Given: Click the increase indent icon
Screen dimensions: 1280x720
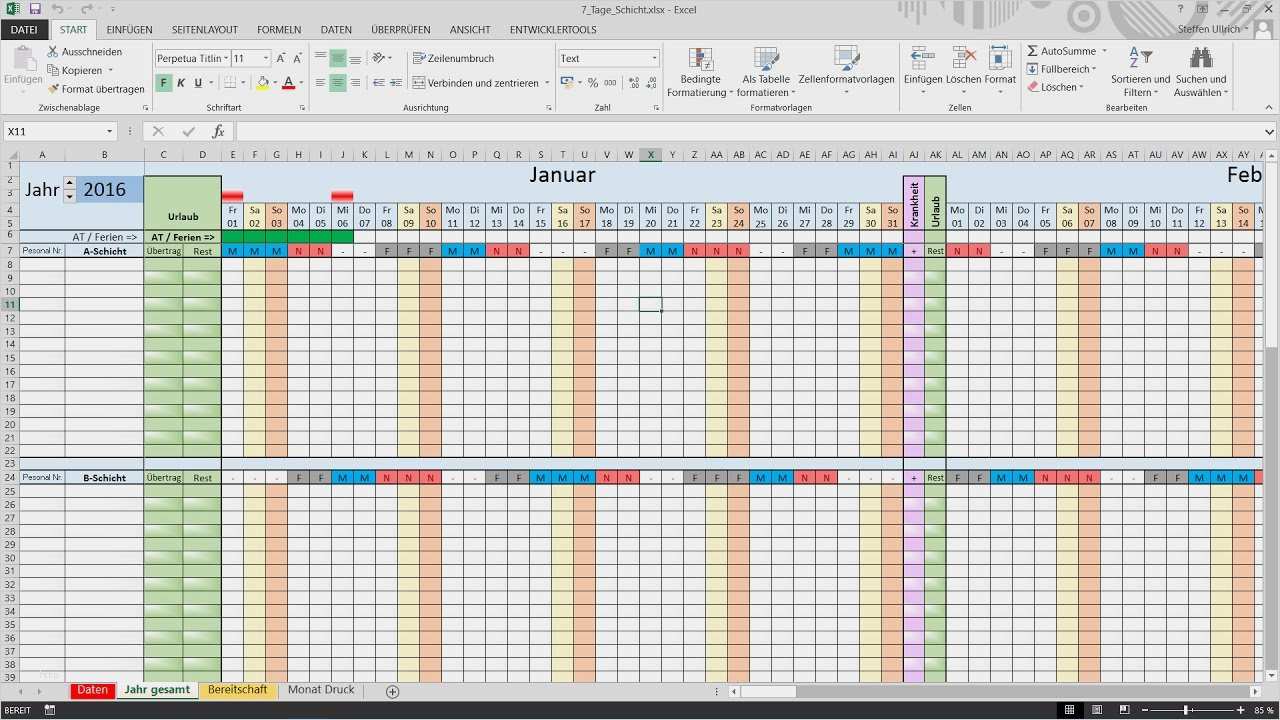Looking at the screenshot, I should (396, 83).
